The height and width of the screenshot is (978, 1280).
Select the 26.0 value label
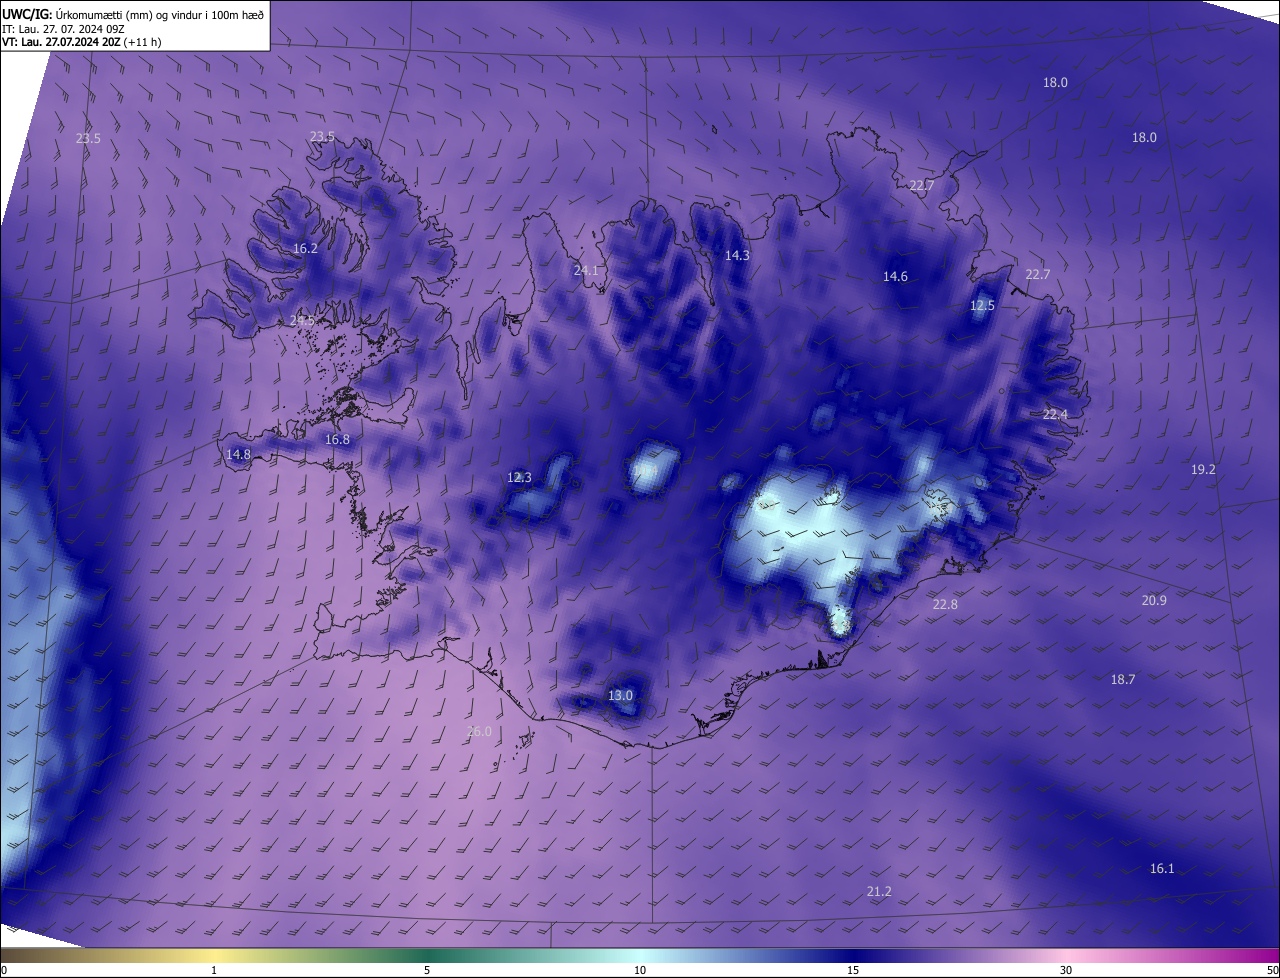pos(480,731)
